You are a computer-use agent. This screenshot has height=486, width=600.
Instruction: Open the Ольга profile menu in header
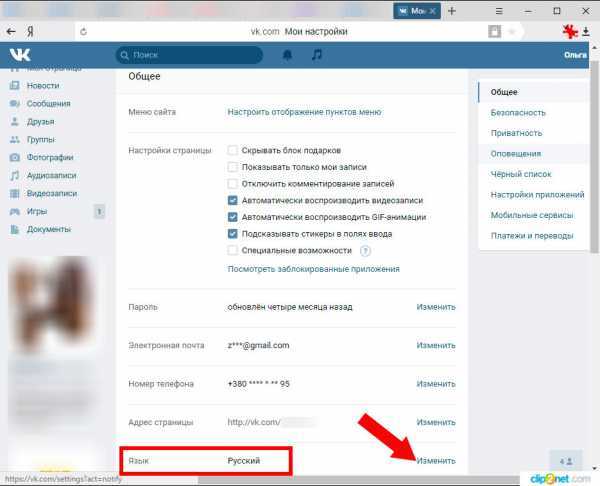pos(575,55)
